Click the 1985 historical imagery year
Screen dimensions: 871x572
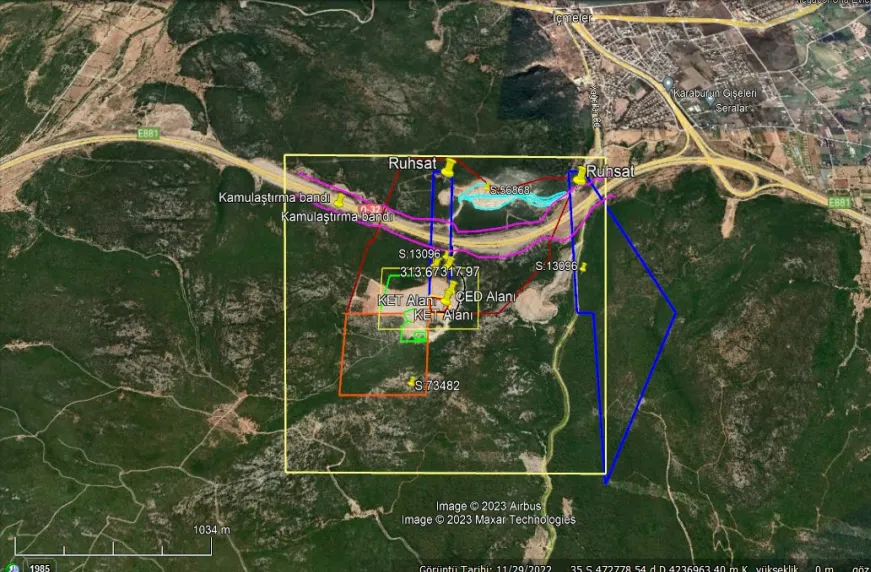[x=40, y=566]
